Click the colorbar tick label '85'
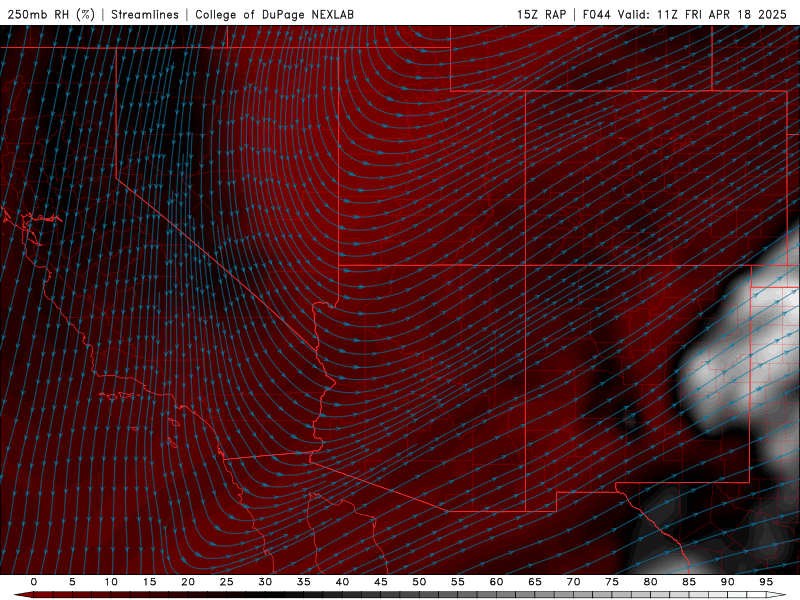The width and height of the screenshot is (800, 600). coord(689,582)
